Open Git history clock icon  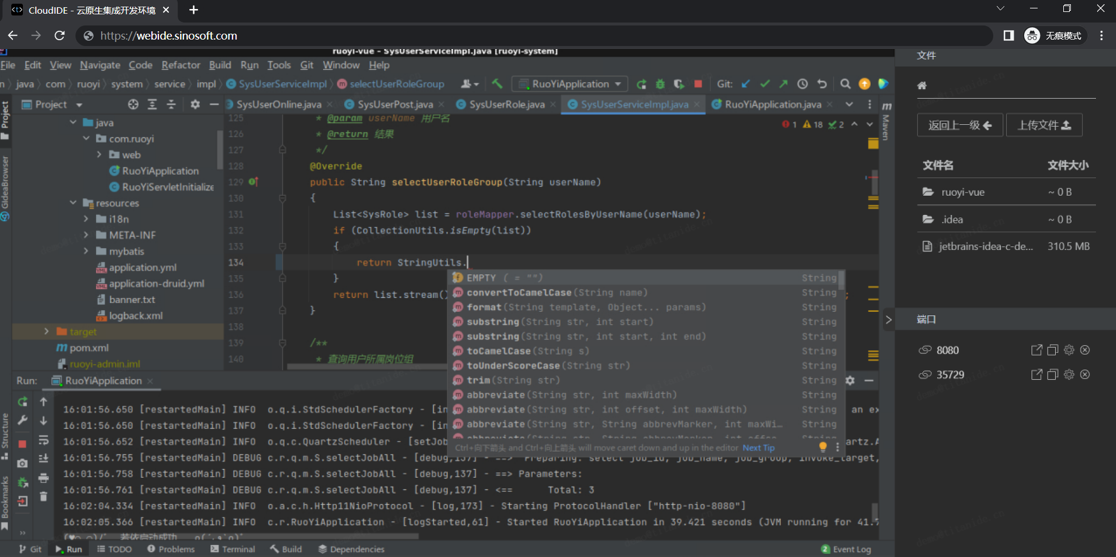[802, 84]
